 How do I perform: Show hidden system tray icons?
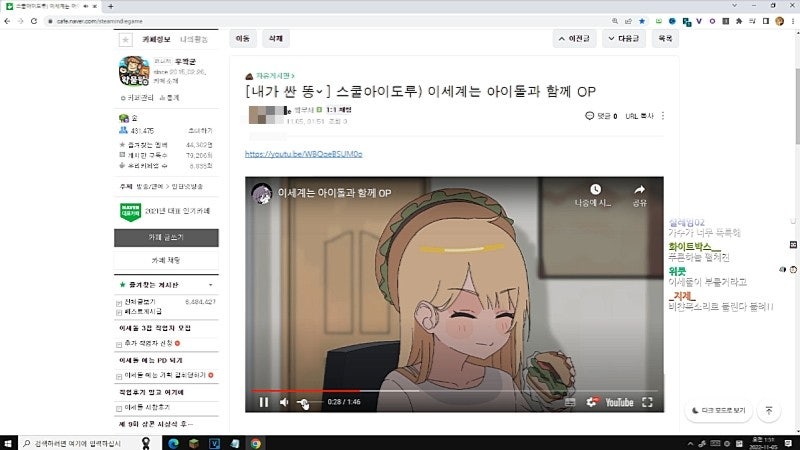(x=690, y=443)
